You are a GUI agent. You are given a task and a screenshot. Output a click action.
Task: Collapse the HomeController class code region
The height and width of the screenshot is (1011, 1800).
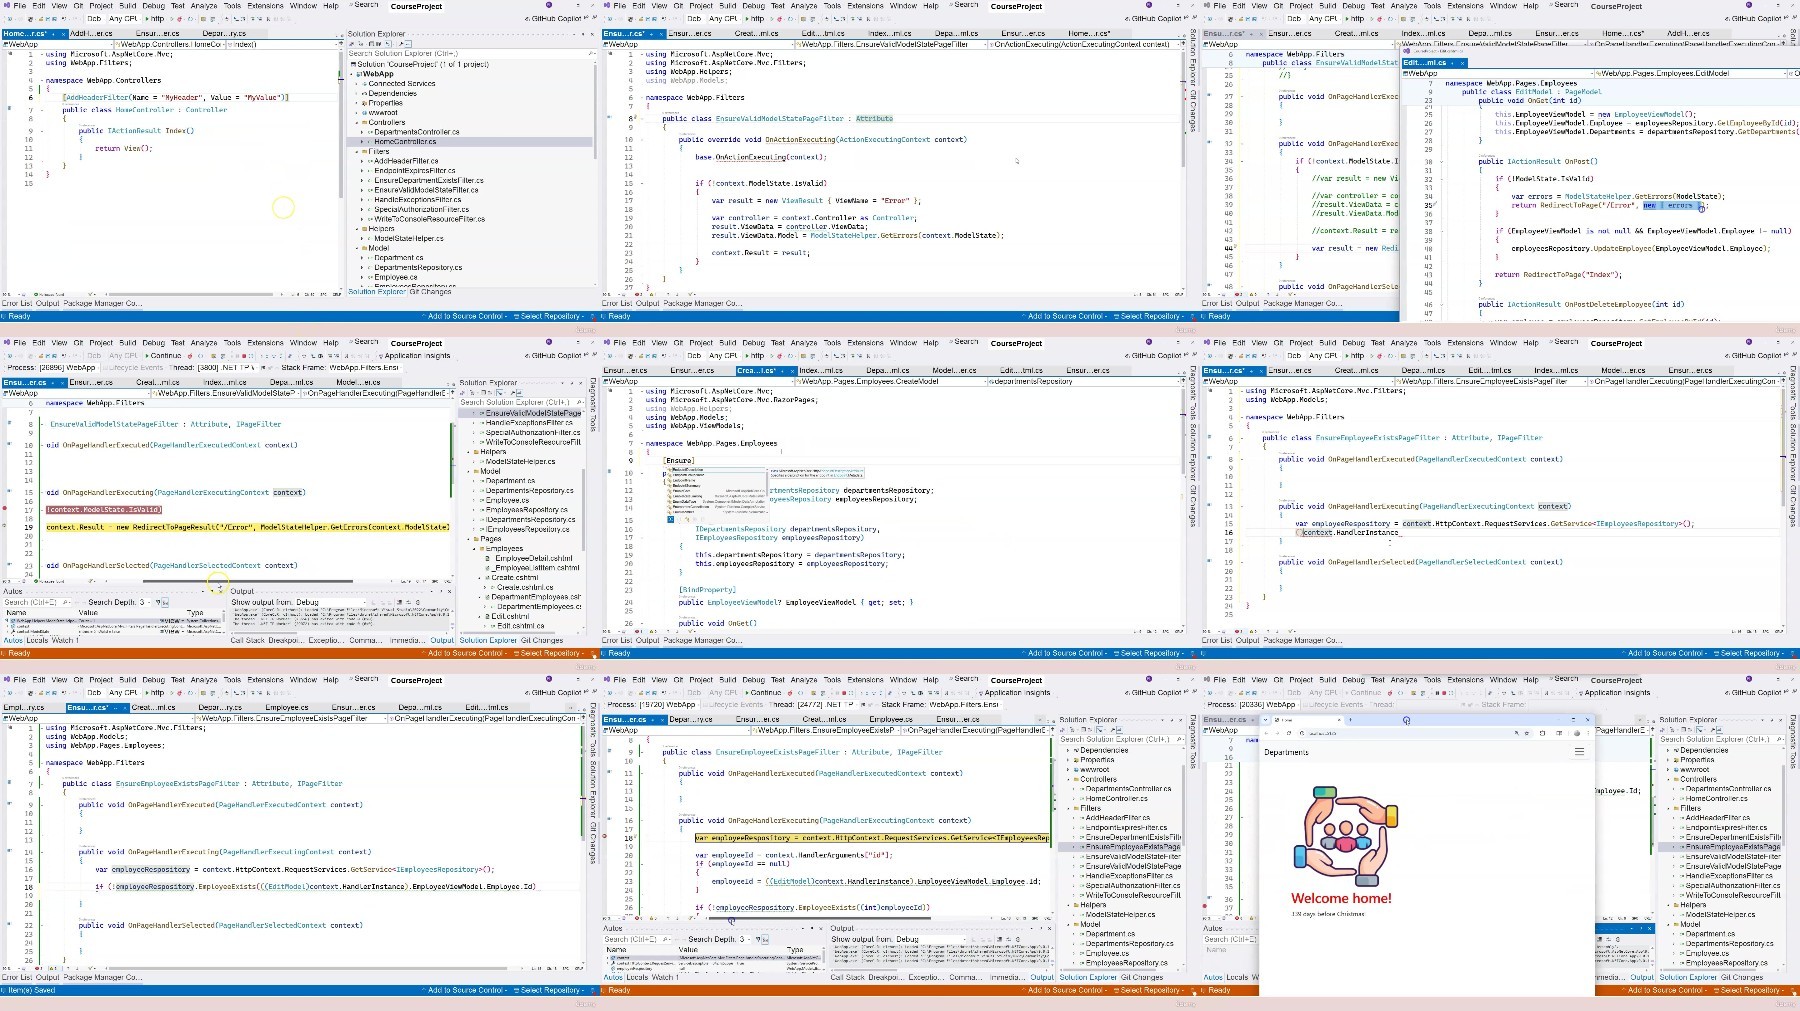pyautogui.click(x=42, y=110)
